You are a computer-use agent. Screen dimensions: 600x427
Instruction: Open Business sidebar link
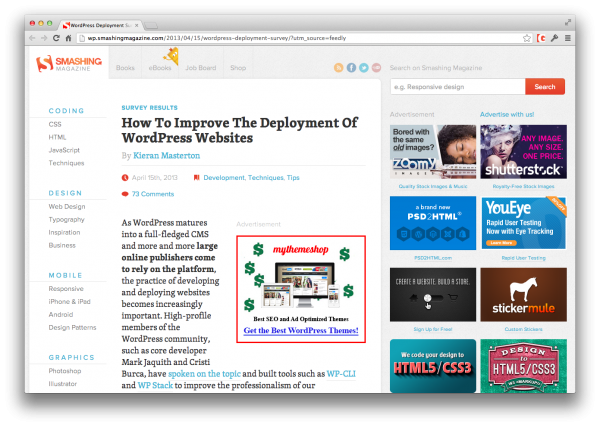(x=62, y=245)
